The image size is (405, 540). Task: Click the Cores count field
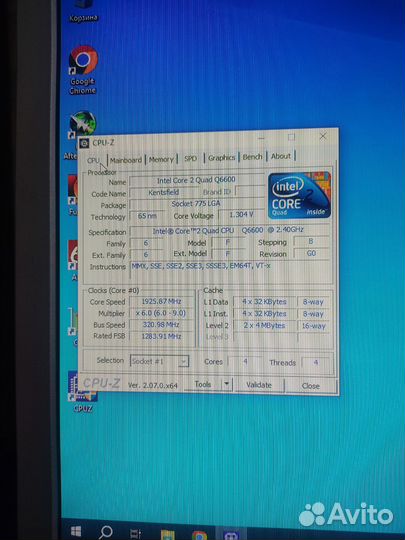click(246, 362)
